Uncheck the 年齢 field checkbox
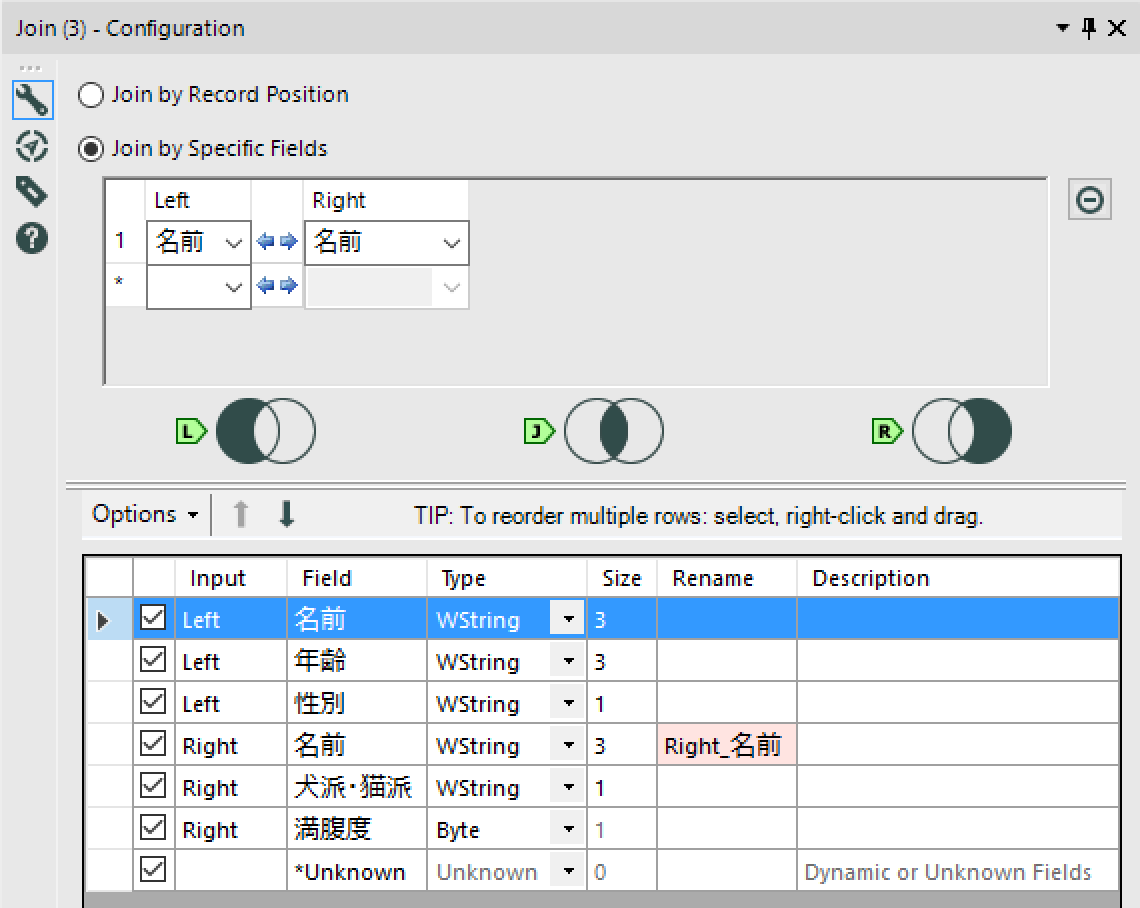 (153, 661)
